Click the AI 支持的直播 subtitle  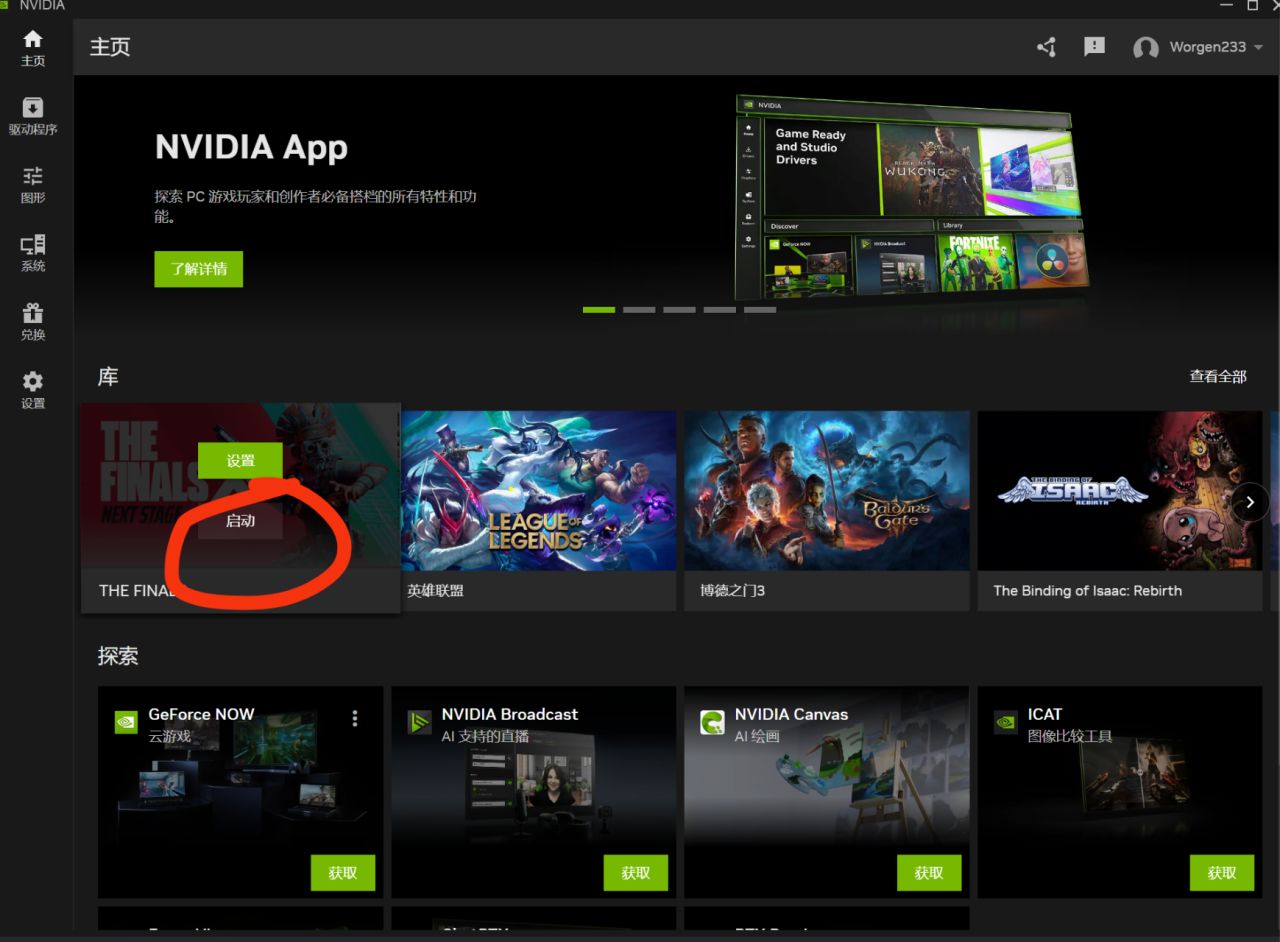coord(485,737)
